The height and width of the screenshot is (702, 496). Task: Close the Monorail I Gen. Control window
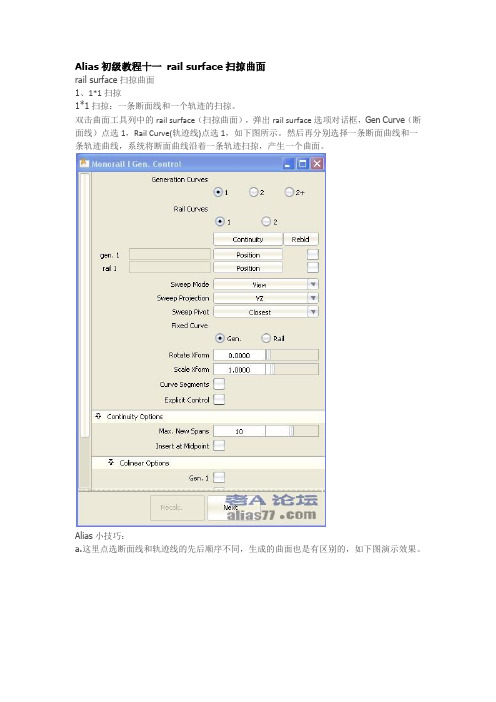pyautogui.click(x=317, y=163)
